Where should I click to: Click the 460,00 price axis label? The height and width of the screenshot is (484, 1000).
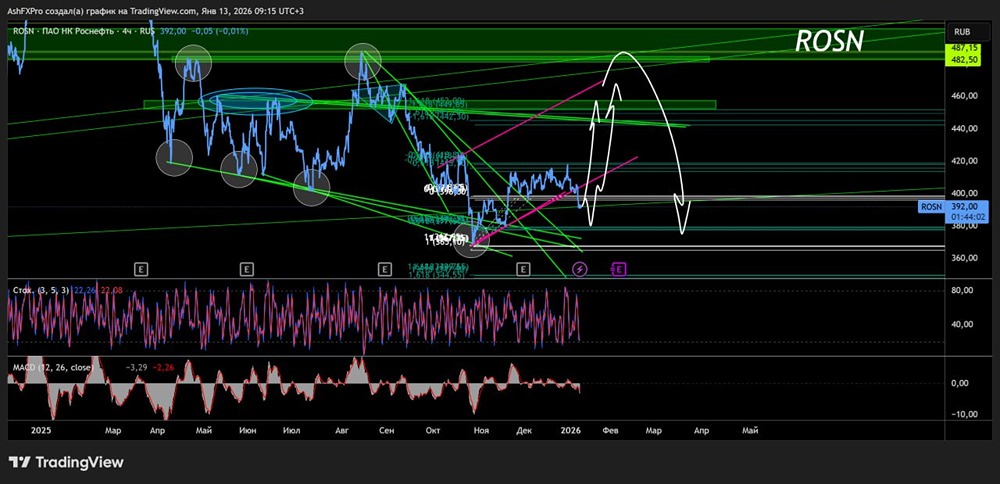(x=964, y=96)
